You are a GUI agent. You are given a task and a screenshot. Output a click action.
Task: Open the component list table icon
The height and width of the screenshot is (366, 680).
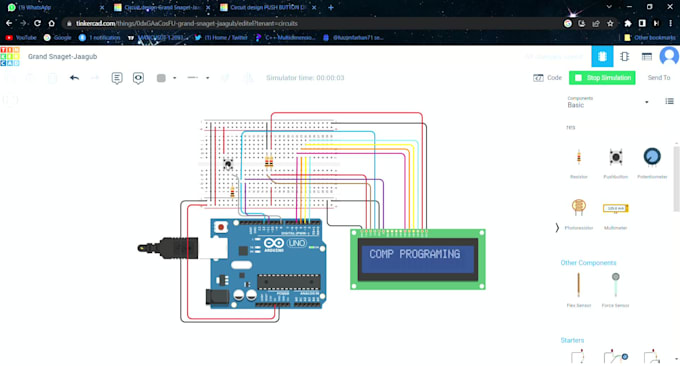point(647,56)
